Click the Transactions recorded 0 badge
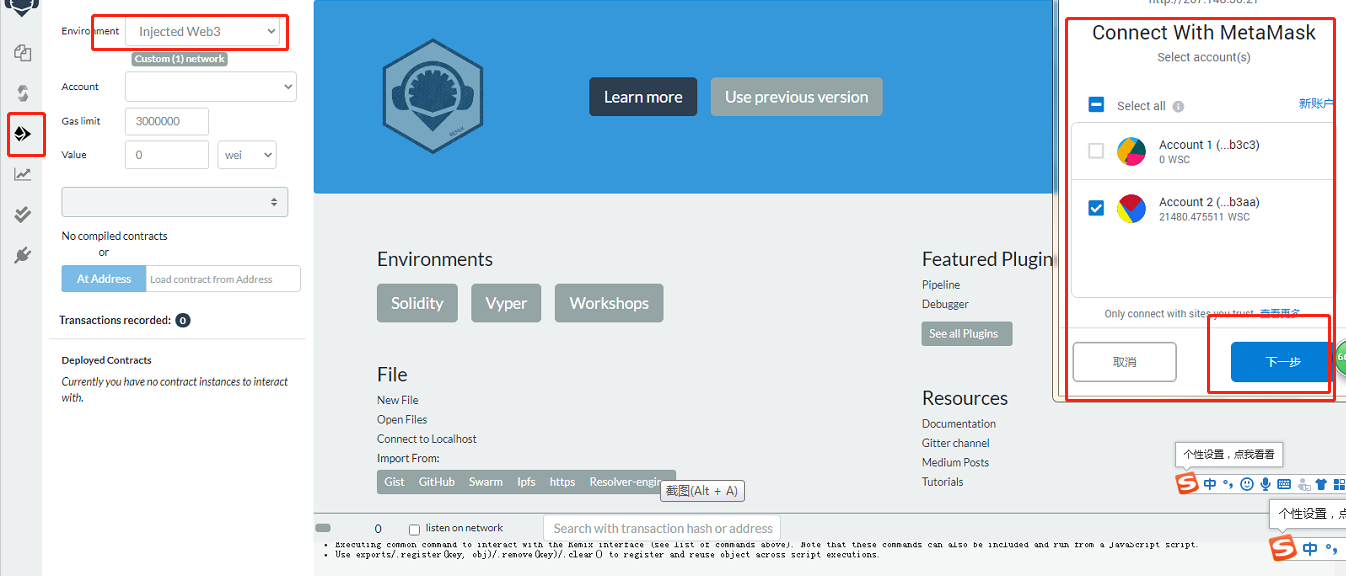The width and height of the screenshot is (1346, 576). [183, 321]
